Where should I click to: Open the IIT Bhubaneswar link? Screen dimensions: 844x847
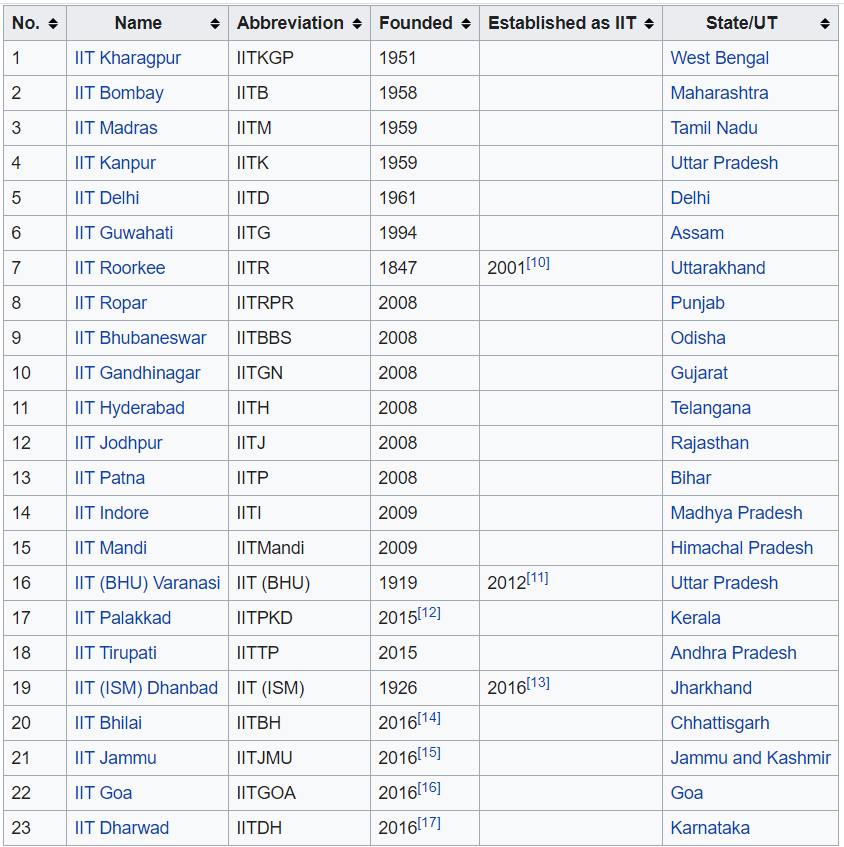coord(140,338)
